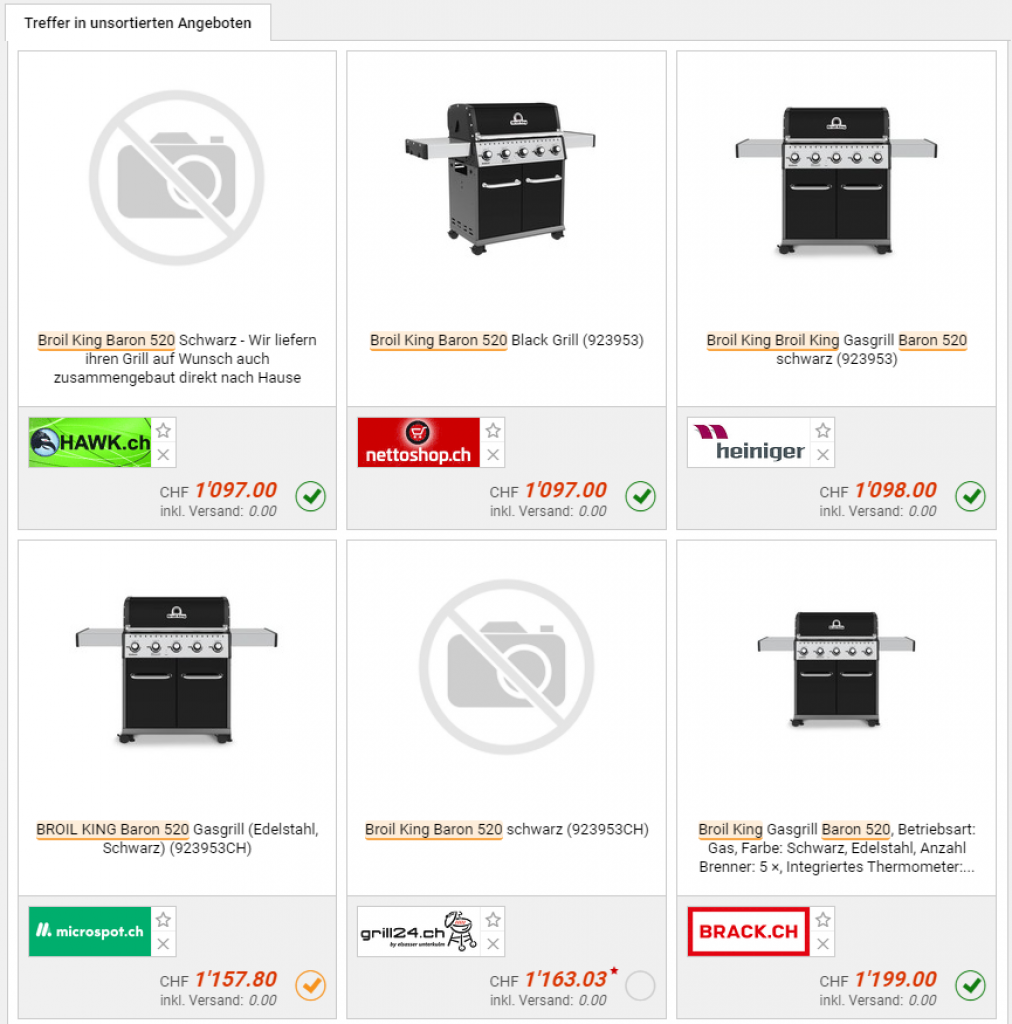The height and width of the screenshot is (1024, 1012).
Task: Click the X icon next to HAWK.ch logo
Action: 163,455
